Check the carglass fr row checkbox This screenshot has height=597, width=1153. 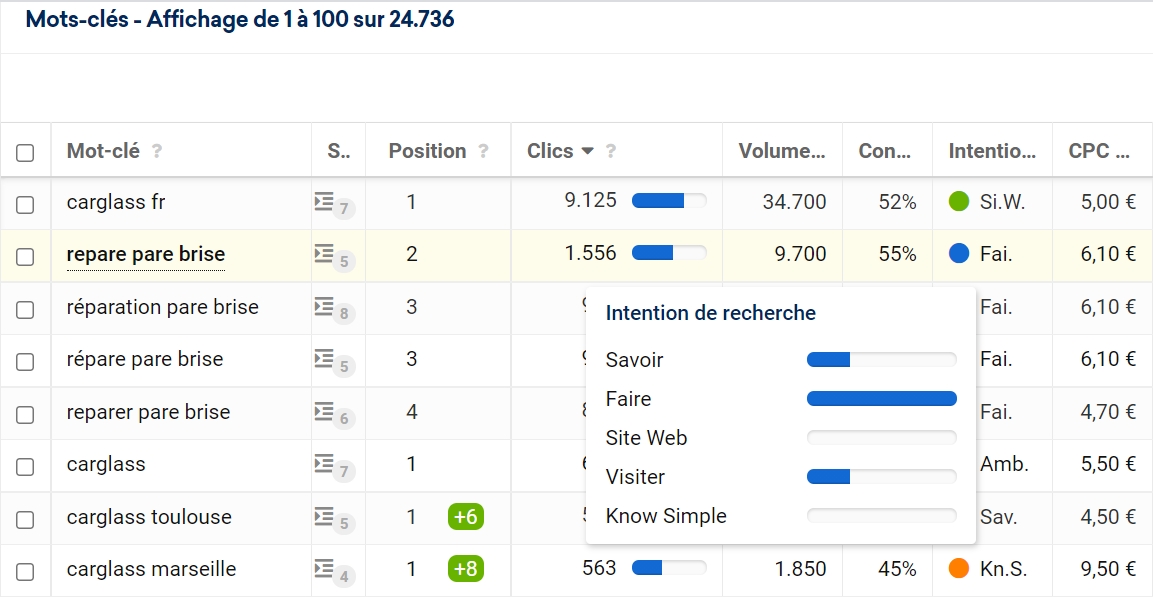[x=25, y=204]
